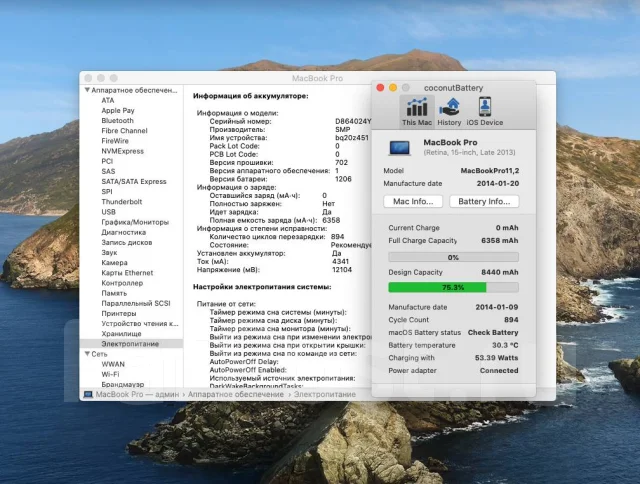Click the MacBook Pro laptop icon in coconutBattery
The height and width of the screenshot is (484, 640).
pos(400,148)
